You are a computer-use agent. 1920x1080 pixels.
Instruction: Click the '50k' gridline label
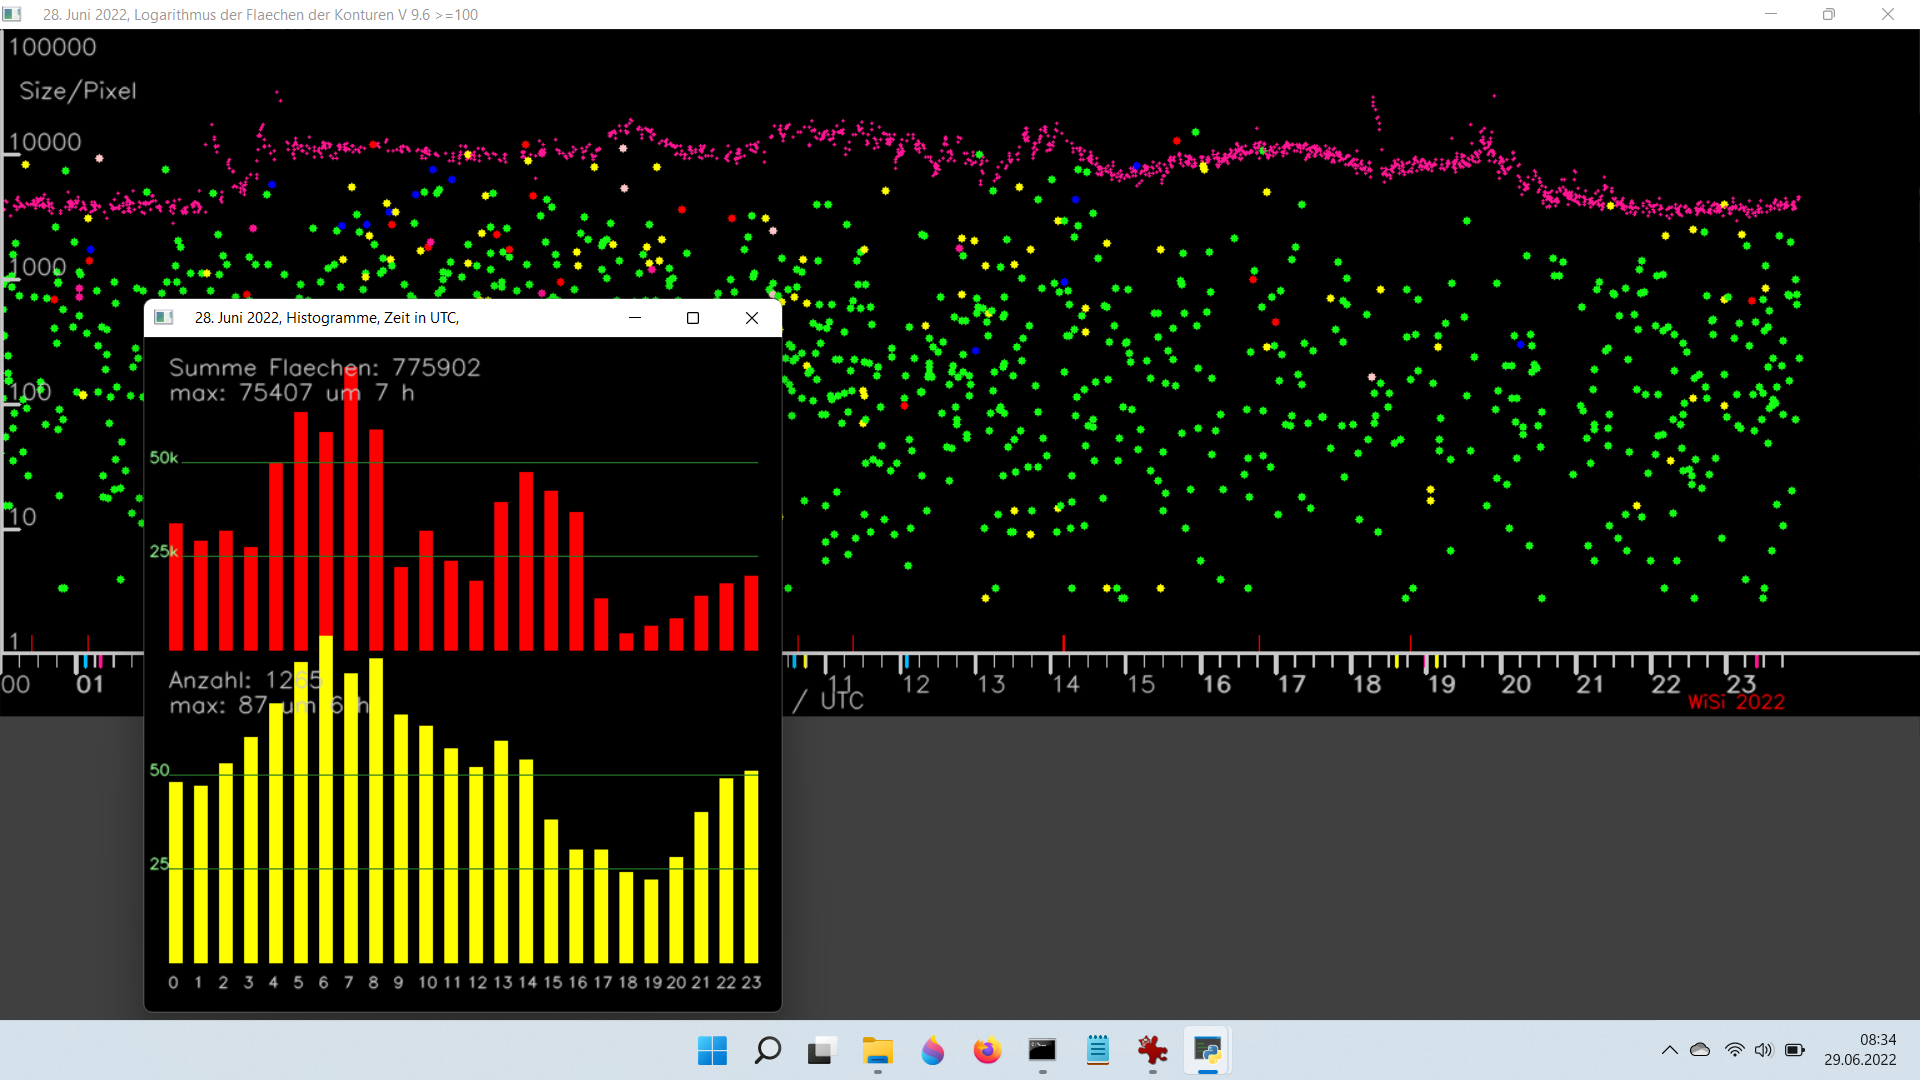[164, 458]
